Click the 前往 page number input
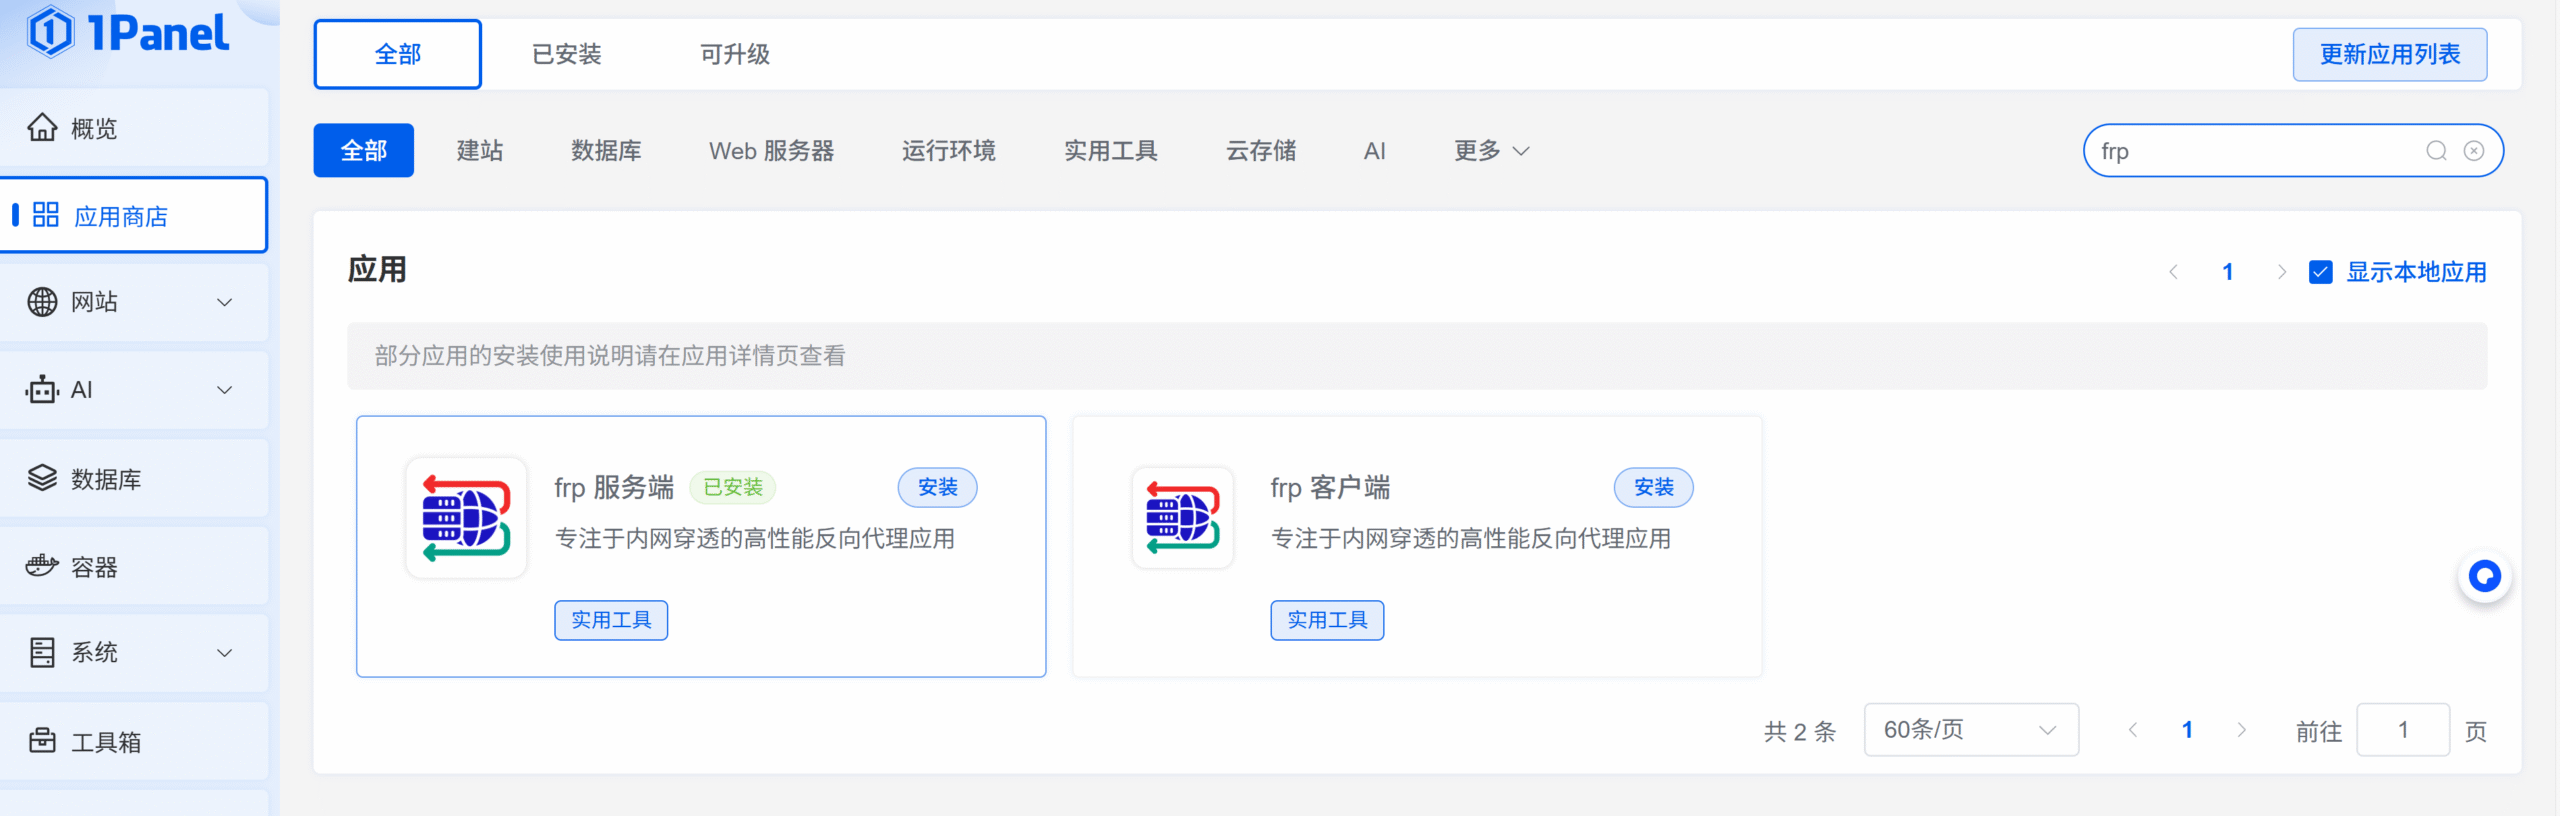Screen dimensions: 2560x816 tap(2403, 730)
